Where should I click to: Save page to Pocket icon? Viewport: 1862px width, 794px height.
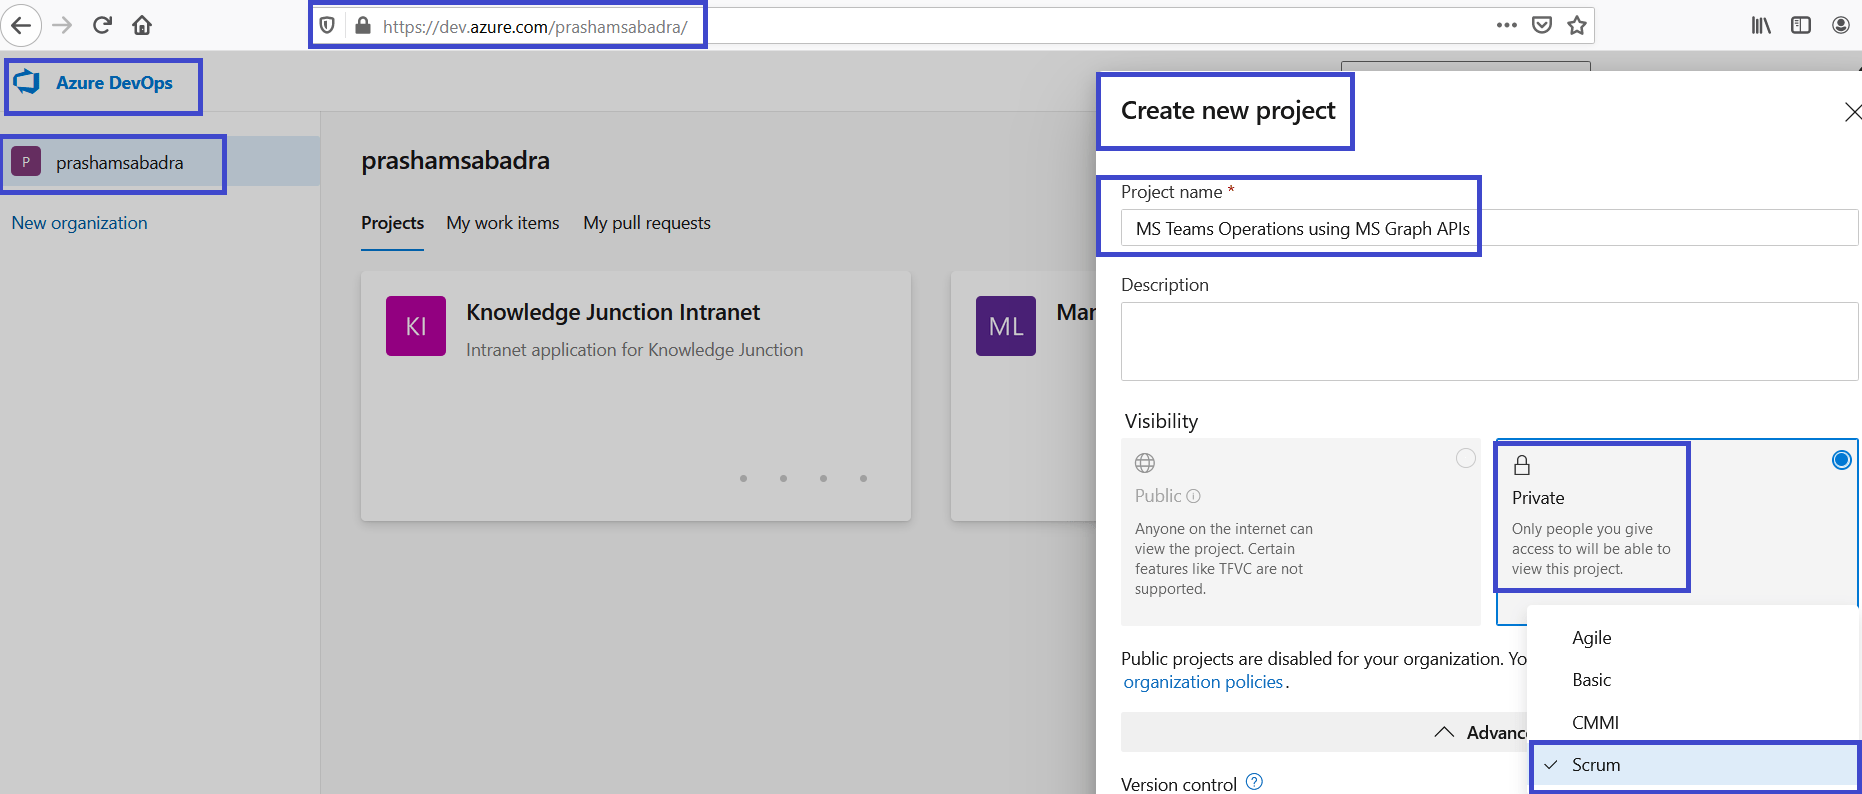tap(1542, 25)
